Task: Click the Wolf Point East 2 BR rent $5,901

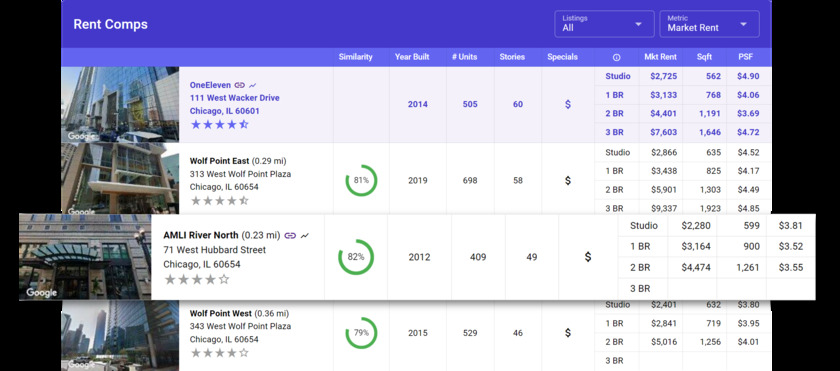Action: pos(664,190)
